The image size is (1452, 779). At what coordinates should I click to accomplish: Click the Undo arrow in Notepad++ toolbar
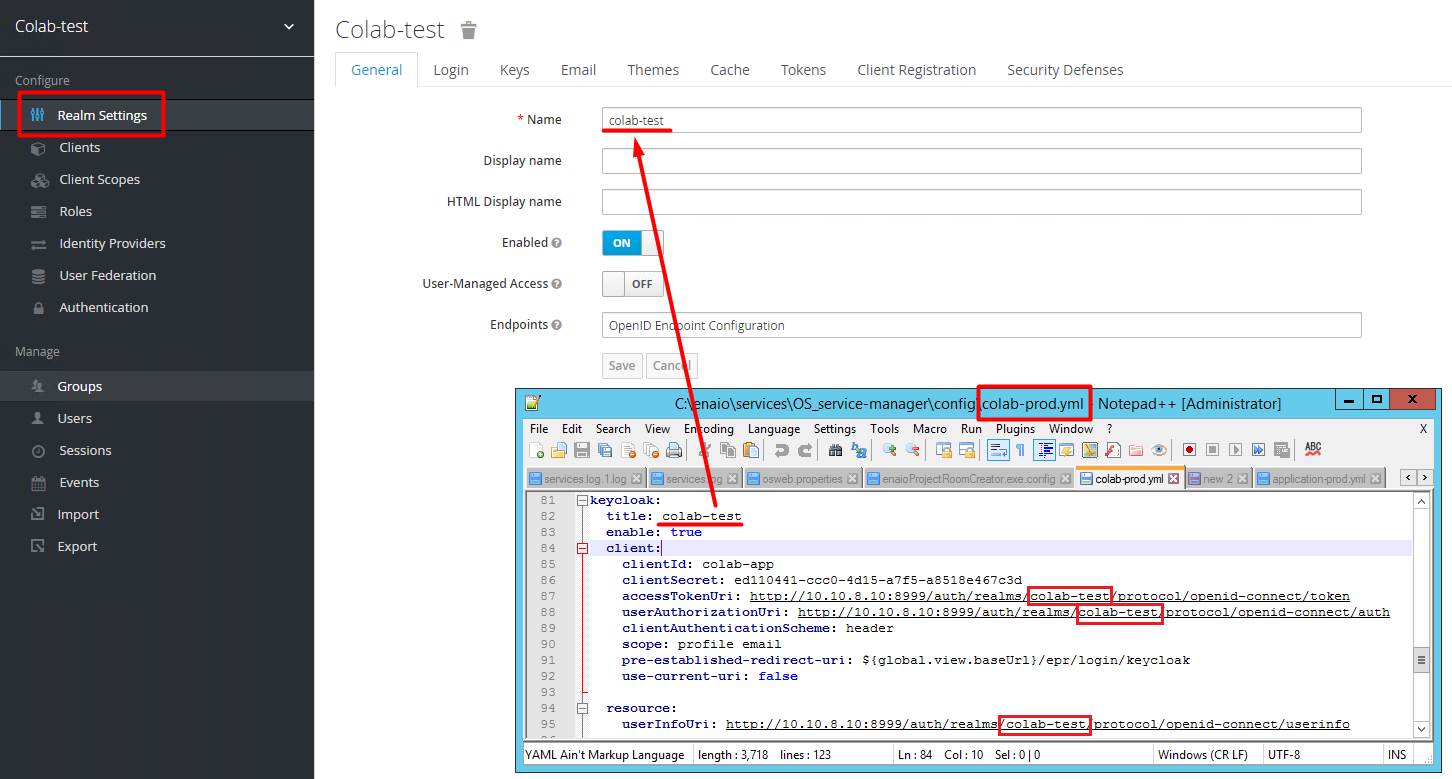(782, 450)
